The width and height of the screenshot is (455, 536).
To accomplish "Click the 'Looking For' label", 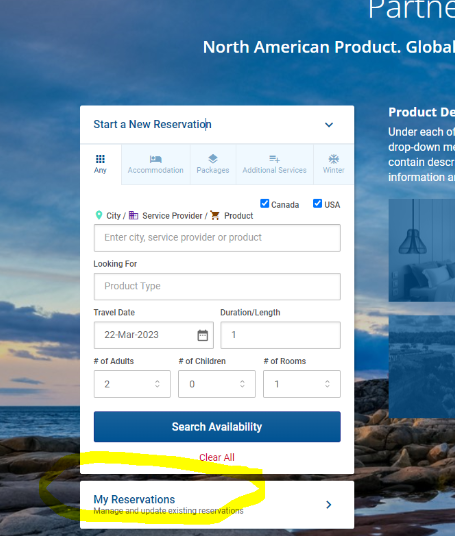I will pyautogui.click(x=115, y=264).
